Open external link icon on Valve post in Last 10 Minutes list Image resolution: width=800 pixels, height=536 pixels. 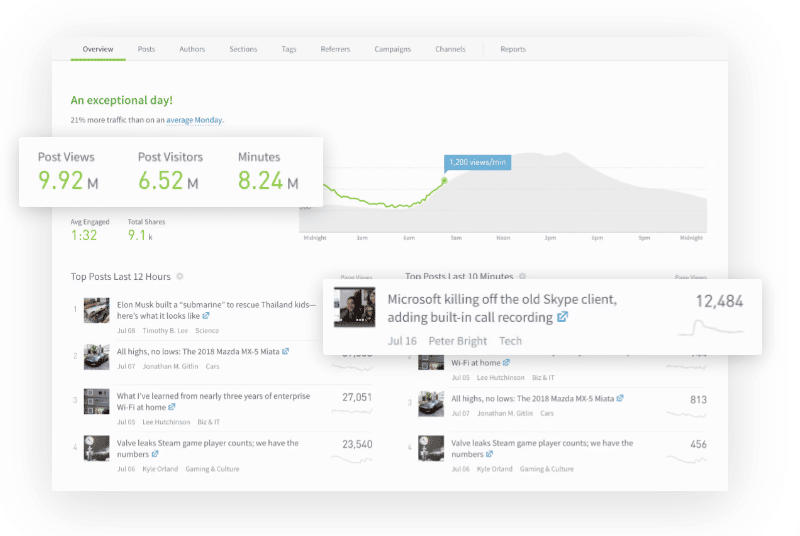(489, 454)
